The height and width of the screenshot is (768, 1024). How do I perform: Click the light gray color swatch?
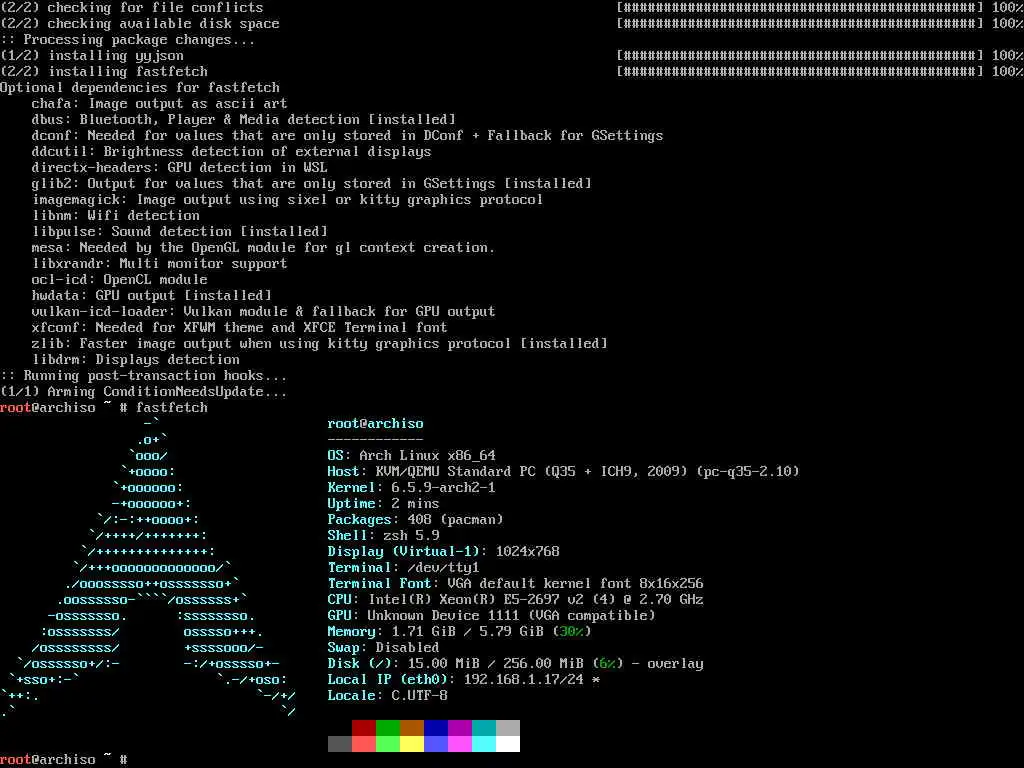(x=508, y=728)
